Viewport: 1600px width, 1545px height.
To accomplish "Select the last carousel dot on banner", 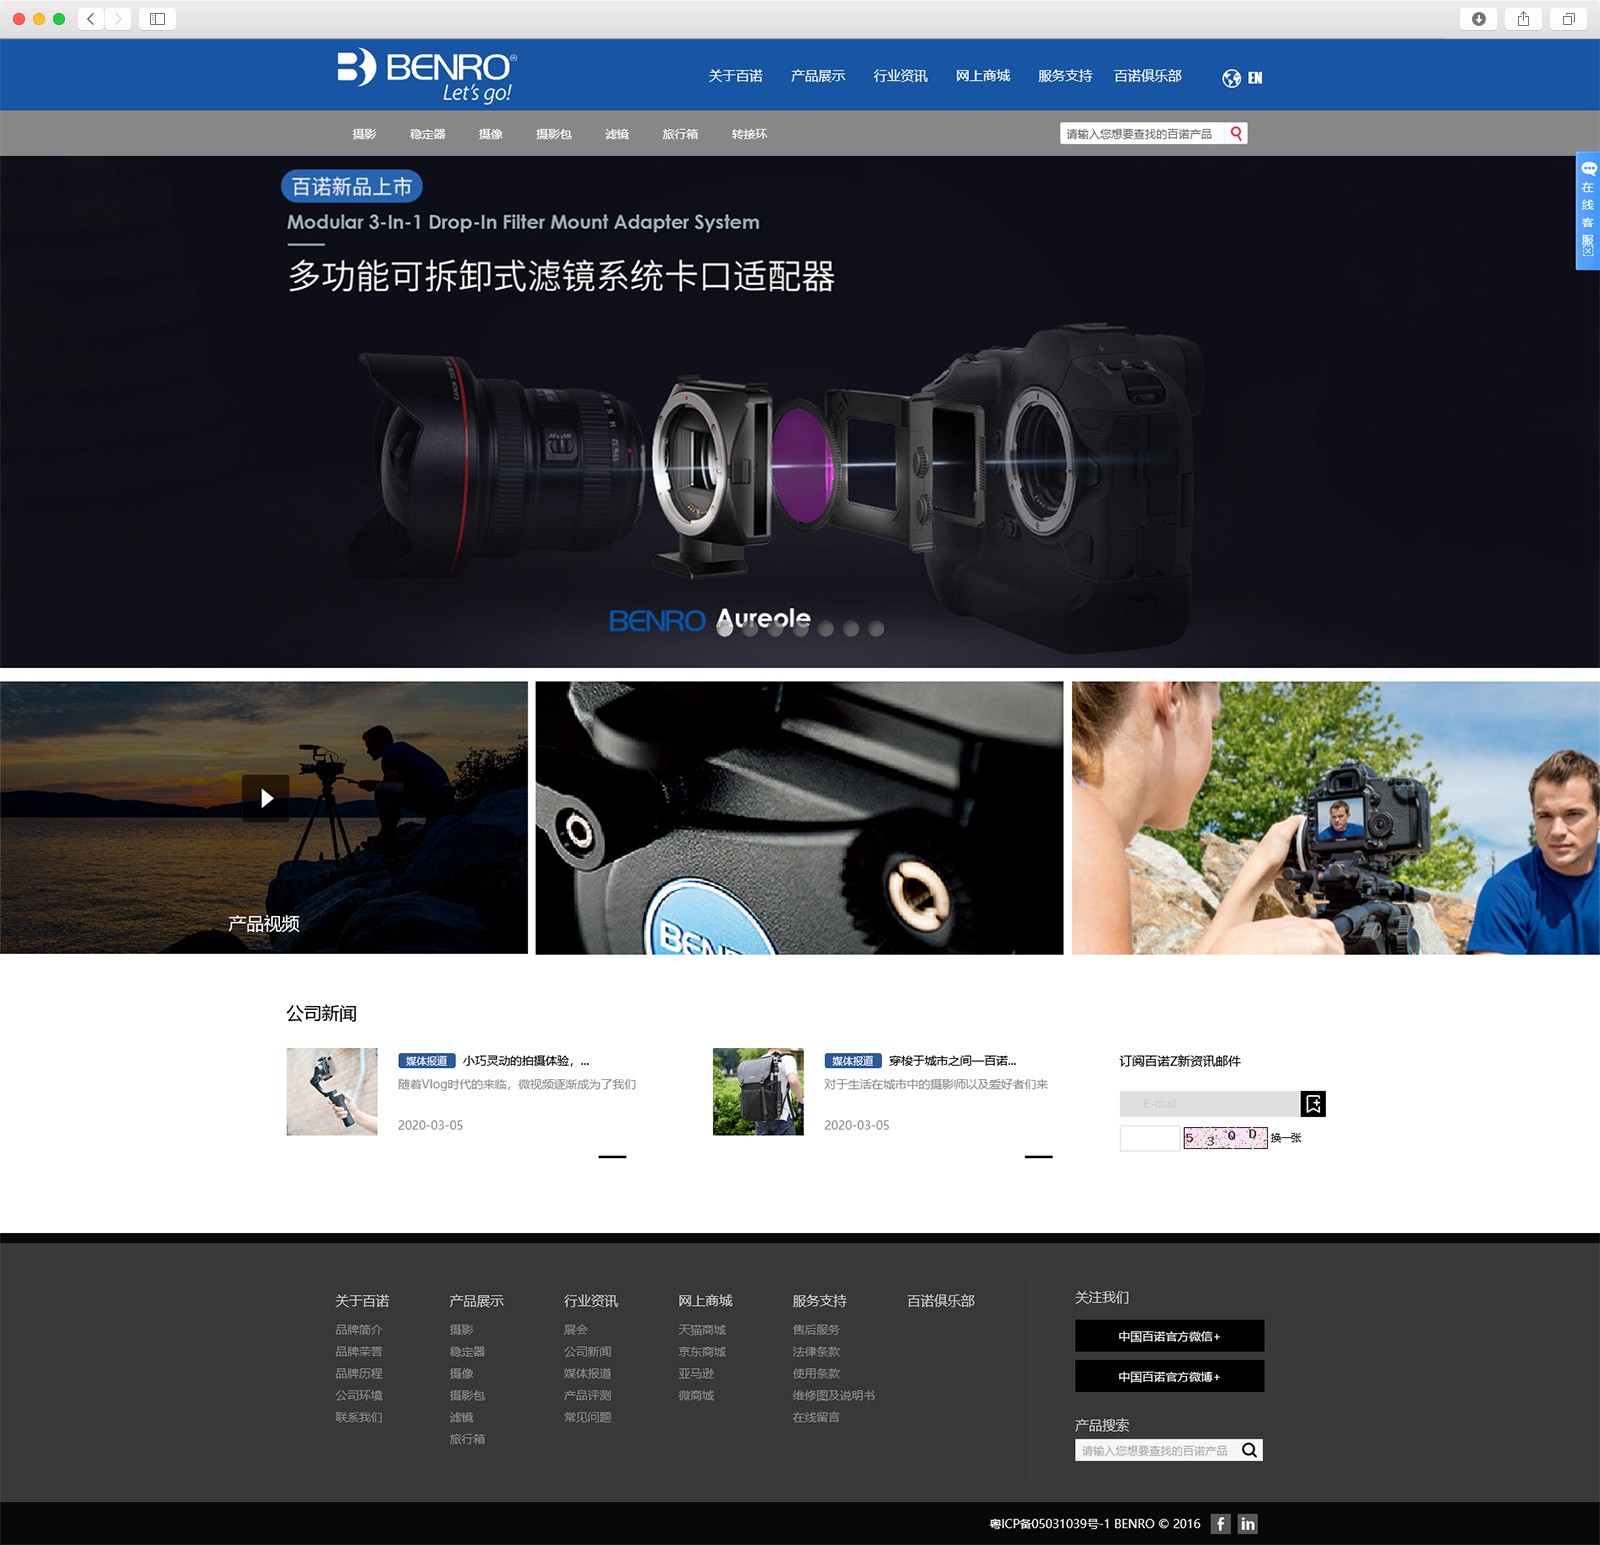I will (x=876, y=628).
